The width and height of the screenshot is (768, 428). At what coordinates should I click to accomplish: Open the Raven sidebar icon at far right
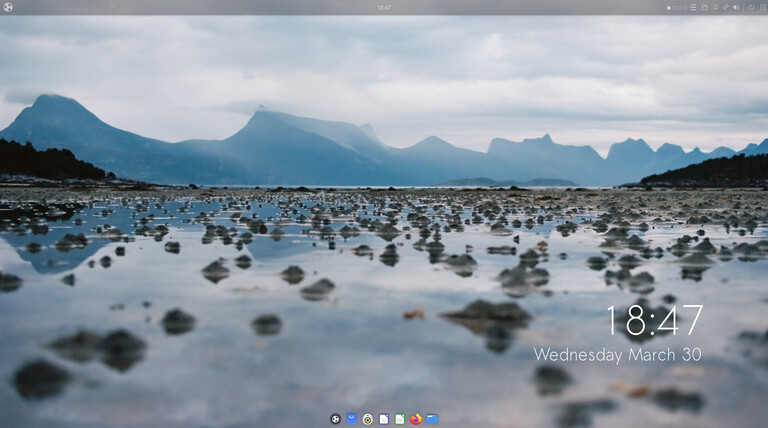point(763,7)
